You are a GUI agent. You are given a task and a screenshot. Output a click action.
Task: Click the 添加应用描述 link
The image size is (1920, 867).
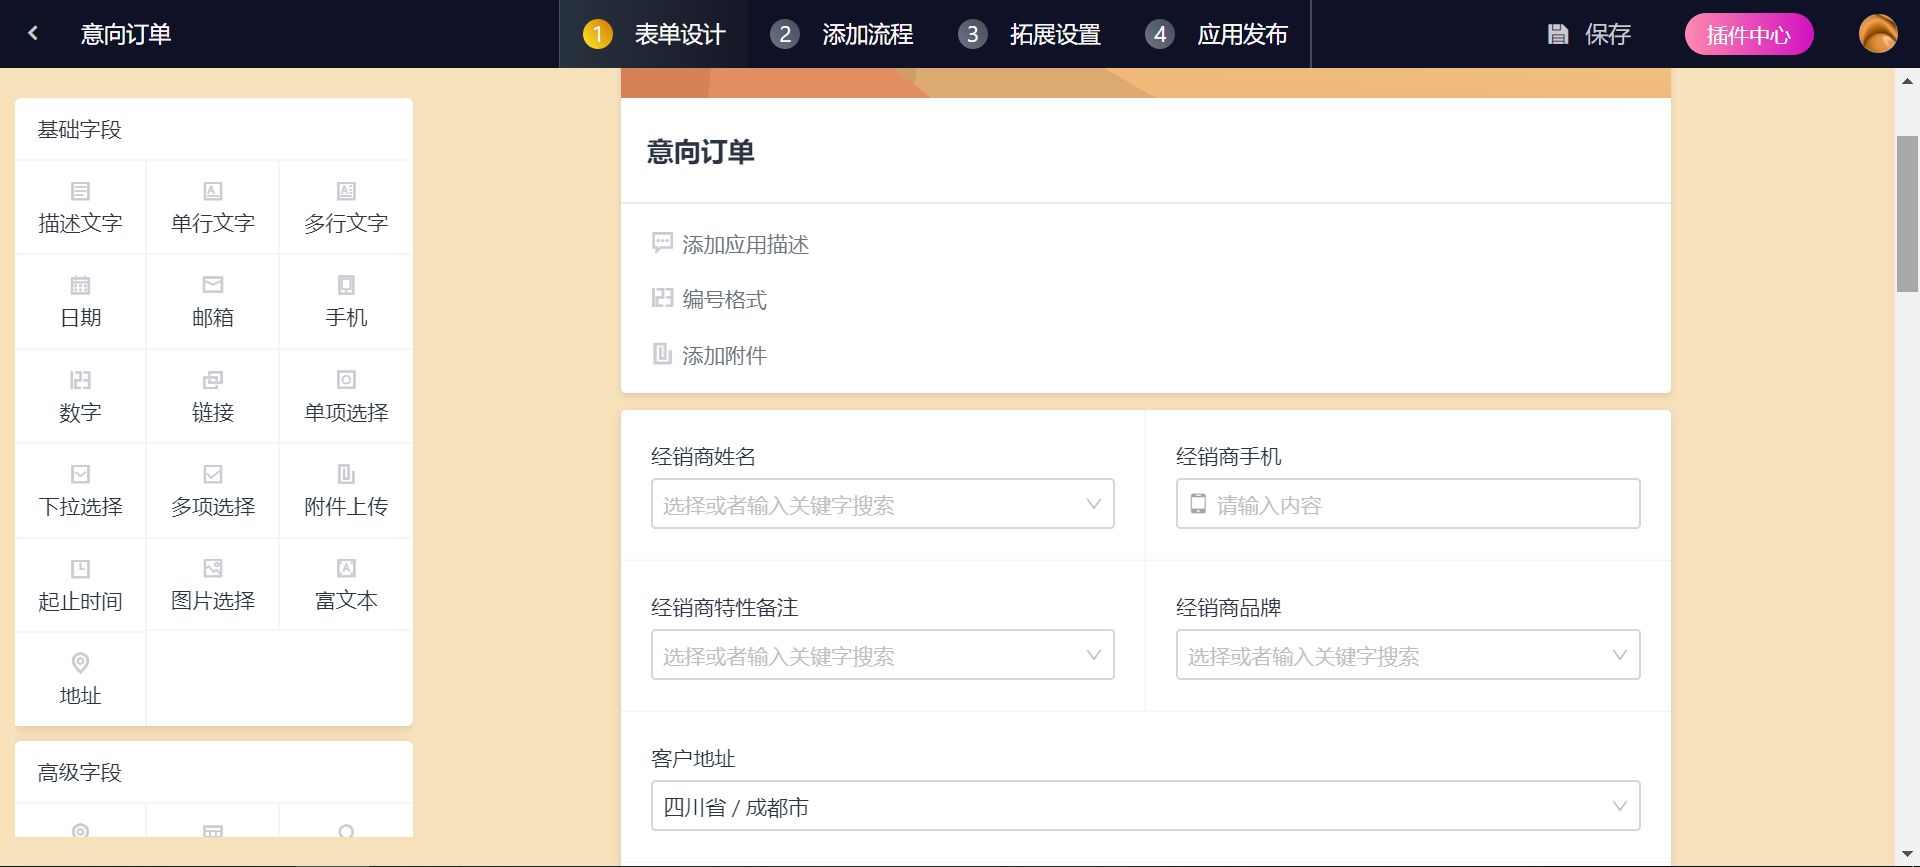tap(745, 245)
